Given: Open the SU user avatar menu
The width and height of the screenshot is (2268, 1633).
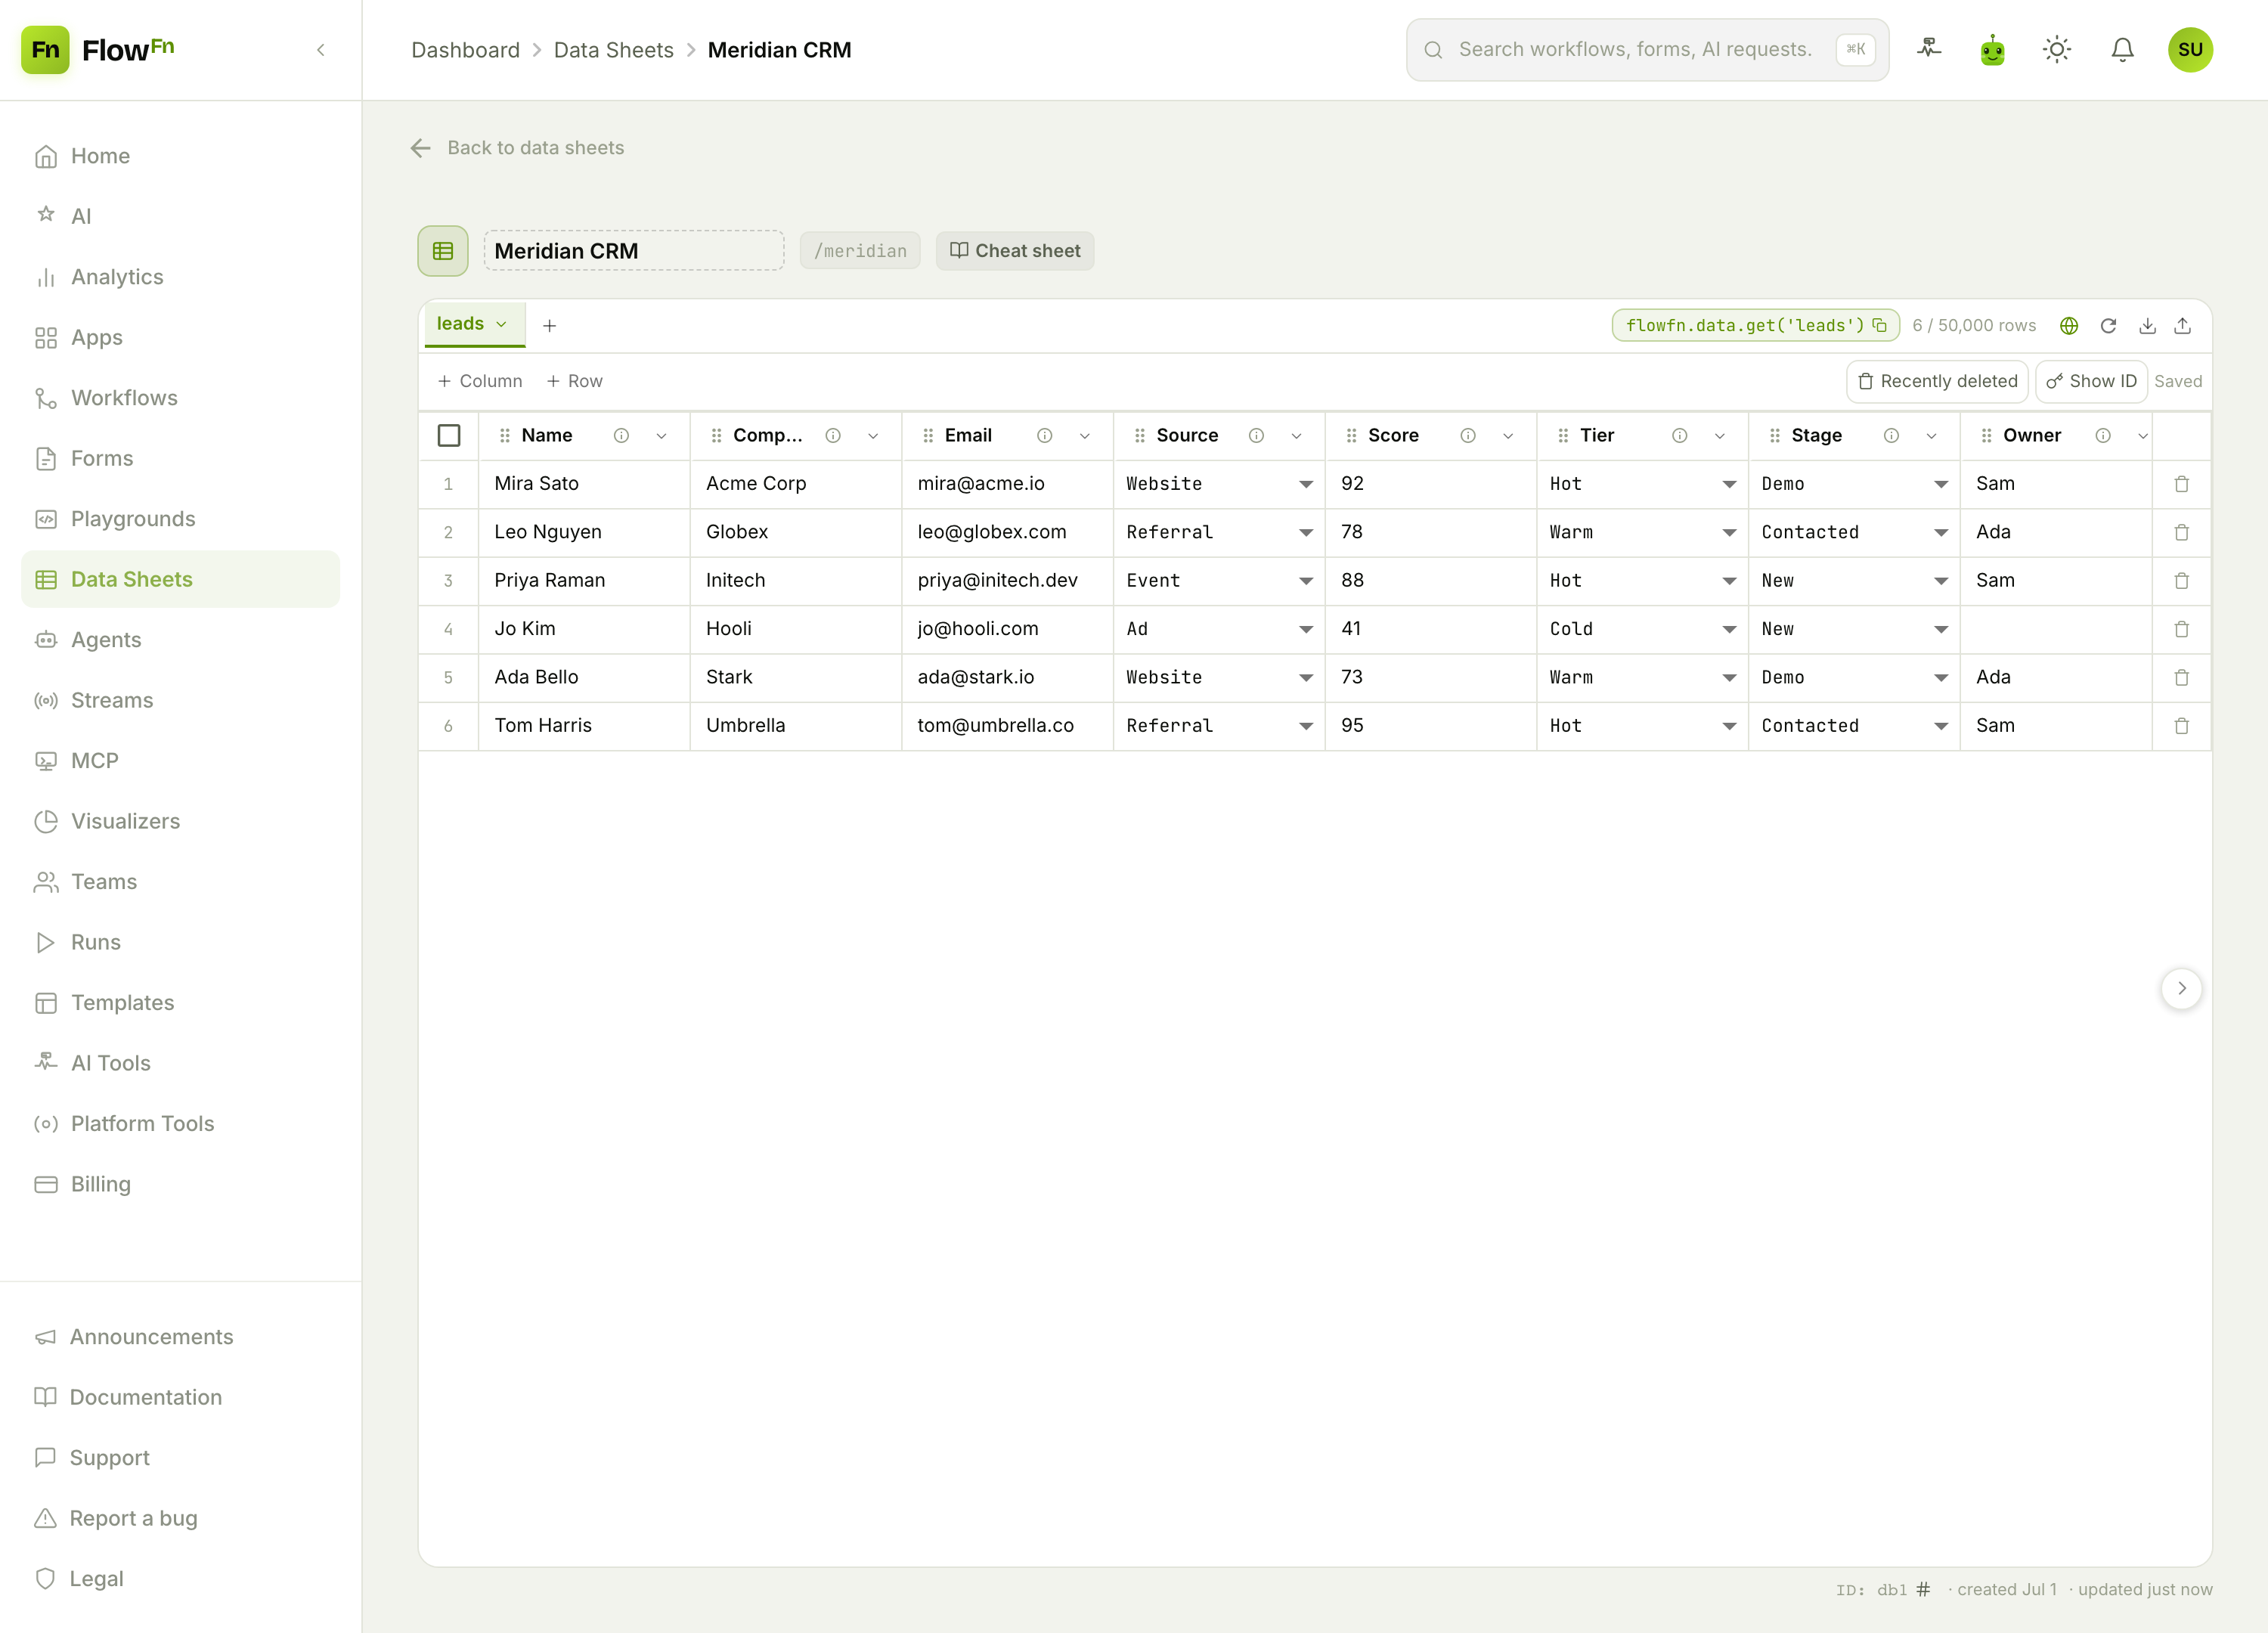Looking at the screenshot, I should [2190, 50].
